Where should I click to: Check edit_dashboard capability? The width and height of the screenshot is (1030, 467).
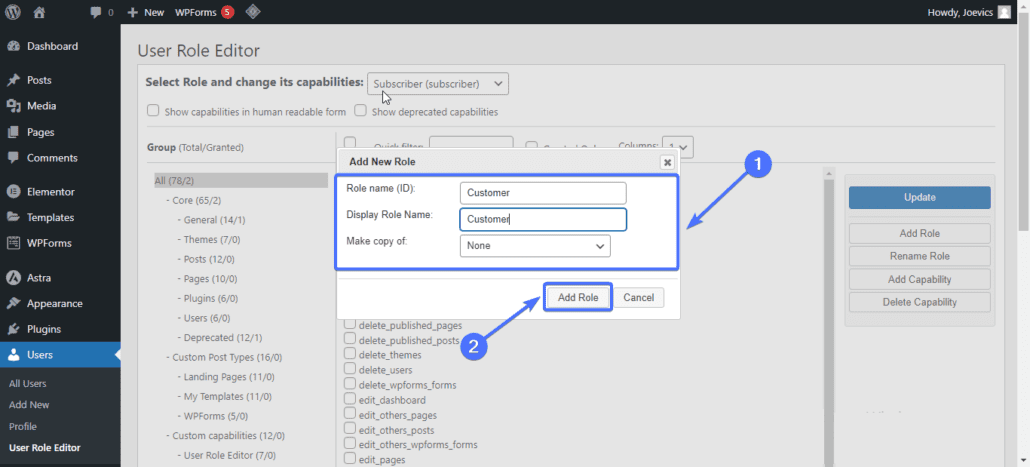click(x=350, y=399)
